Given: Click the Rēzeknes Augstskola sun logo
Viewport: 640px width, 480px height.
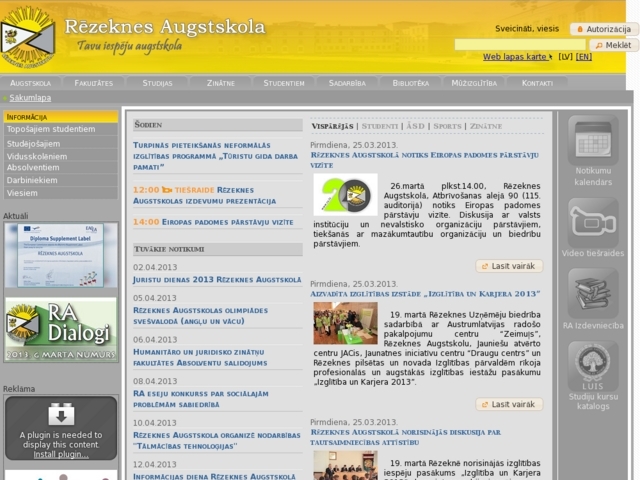Looking at the screenshot, I should [28, 38].
